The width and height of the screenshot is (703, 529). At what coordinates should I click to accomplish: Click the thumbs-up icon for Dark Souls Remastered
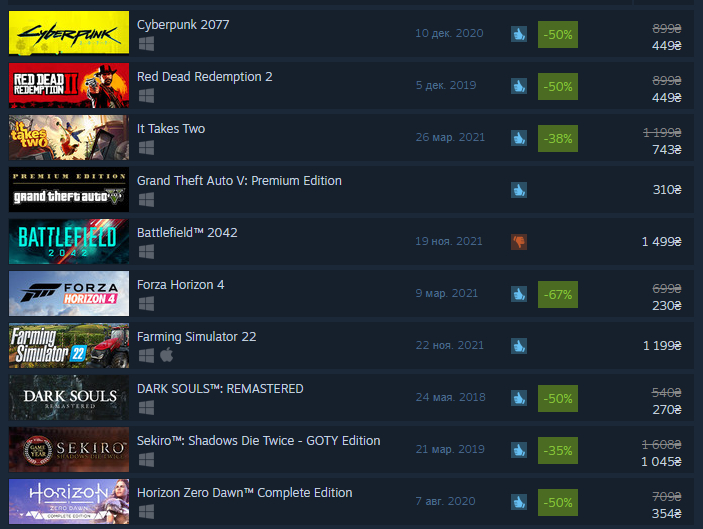coord(519,398)
